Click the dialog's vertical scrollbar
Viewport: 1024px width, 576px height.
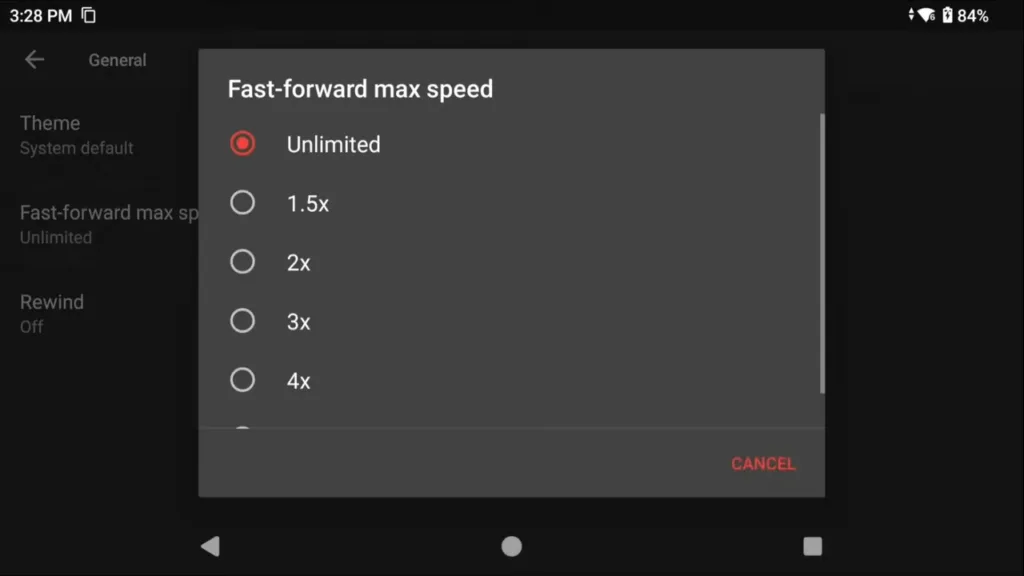[x=822, y=252]
